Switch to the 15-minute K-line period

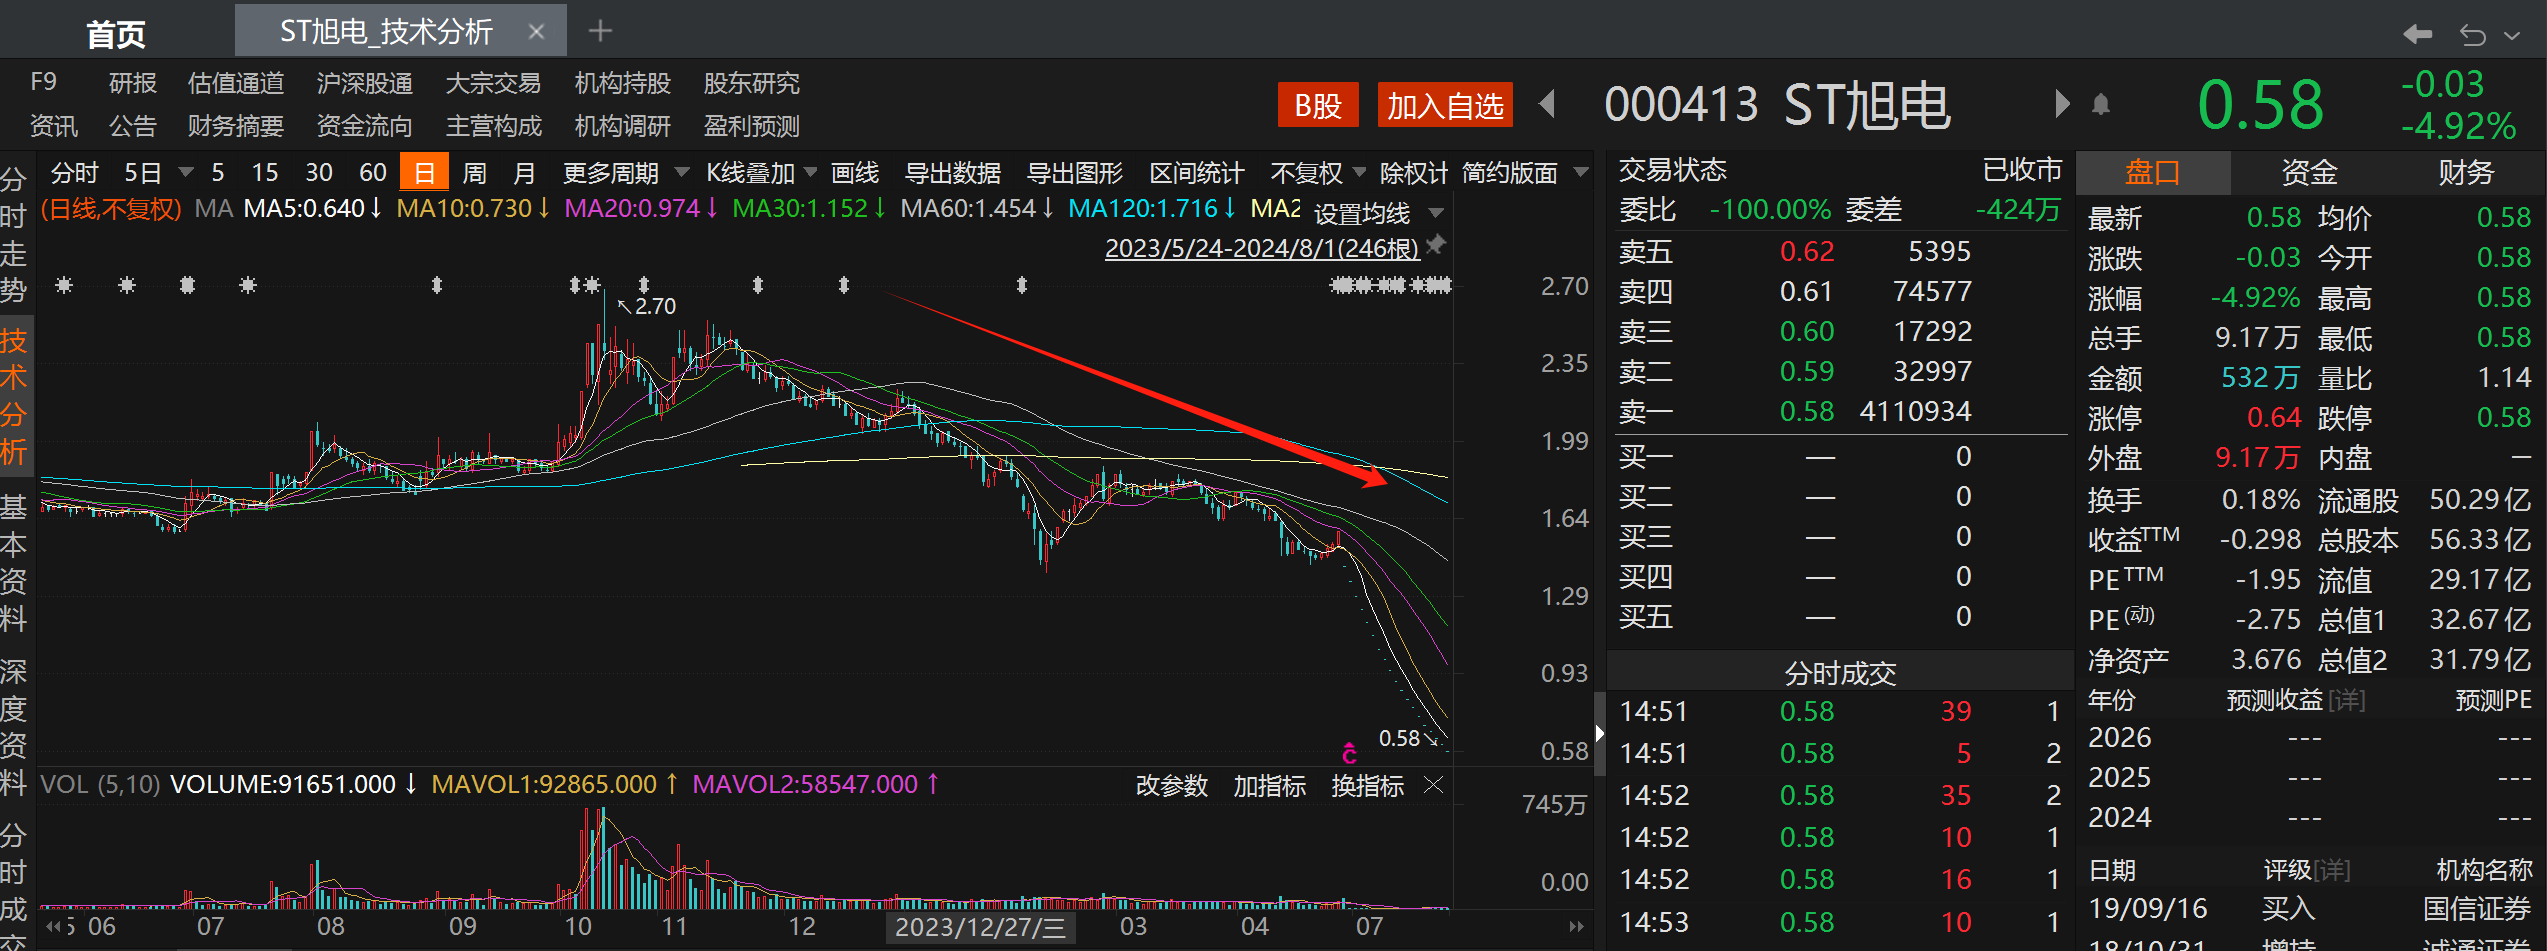[x=265, y=173]
